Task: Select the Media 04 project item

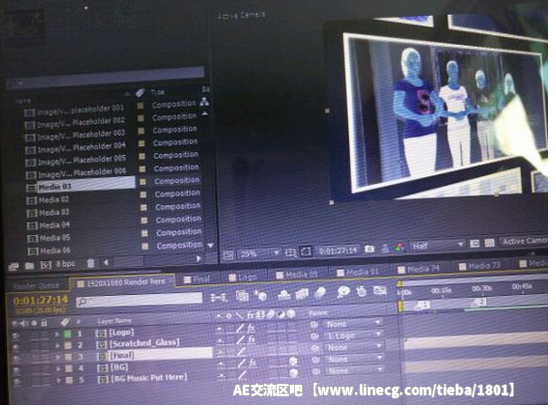Action: point(54,226)
